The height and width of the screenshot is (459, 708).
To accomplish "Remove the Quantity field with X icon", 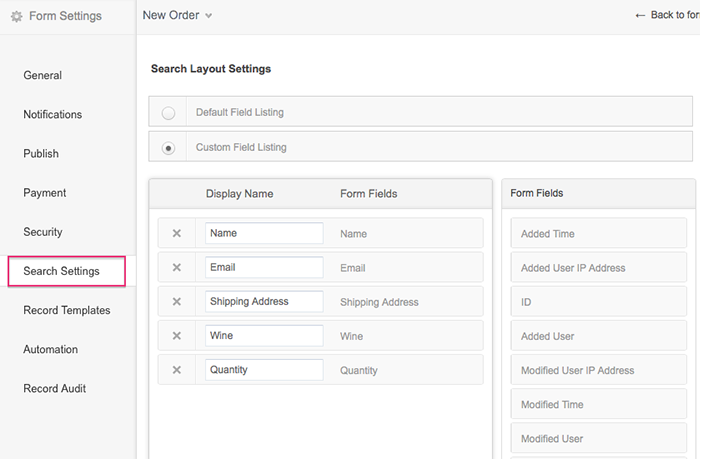I will [x=177, y=370].
